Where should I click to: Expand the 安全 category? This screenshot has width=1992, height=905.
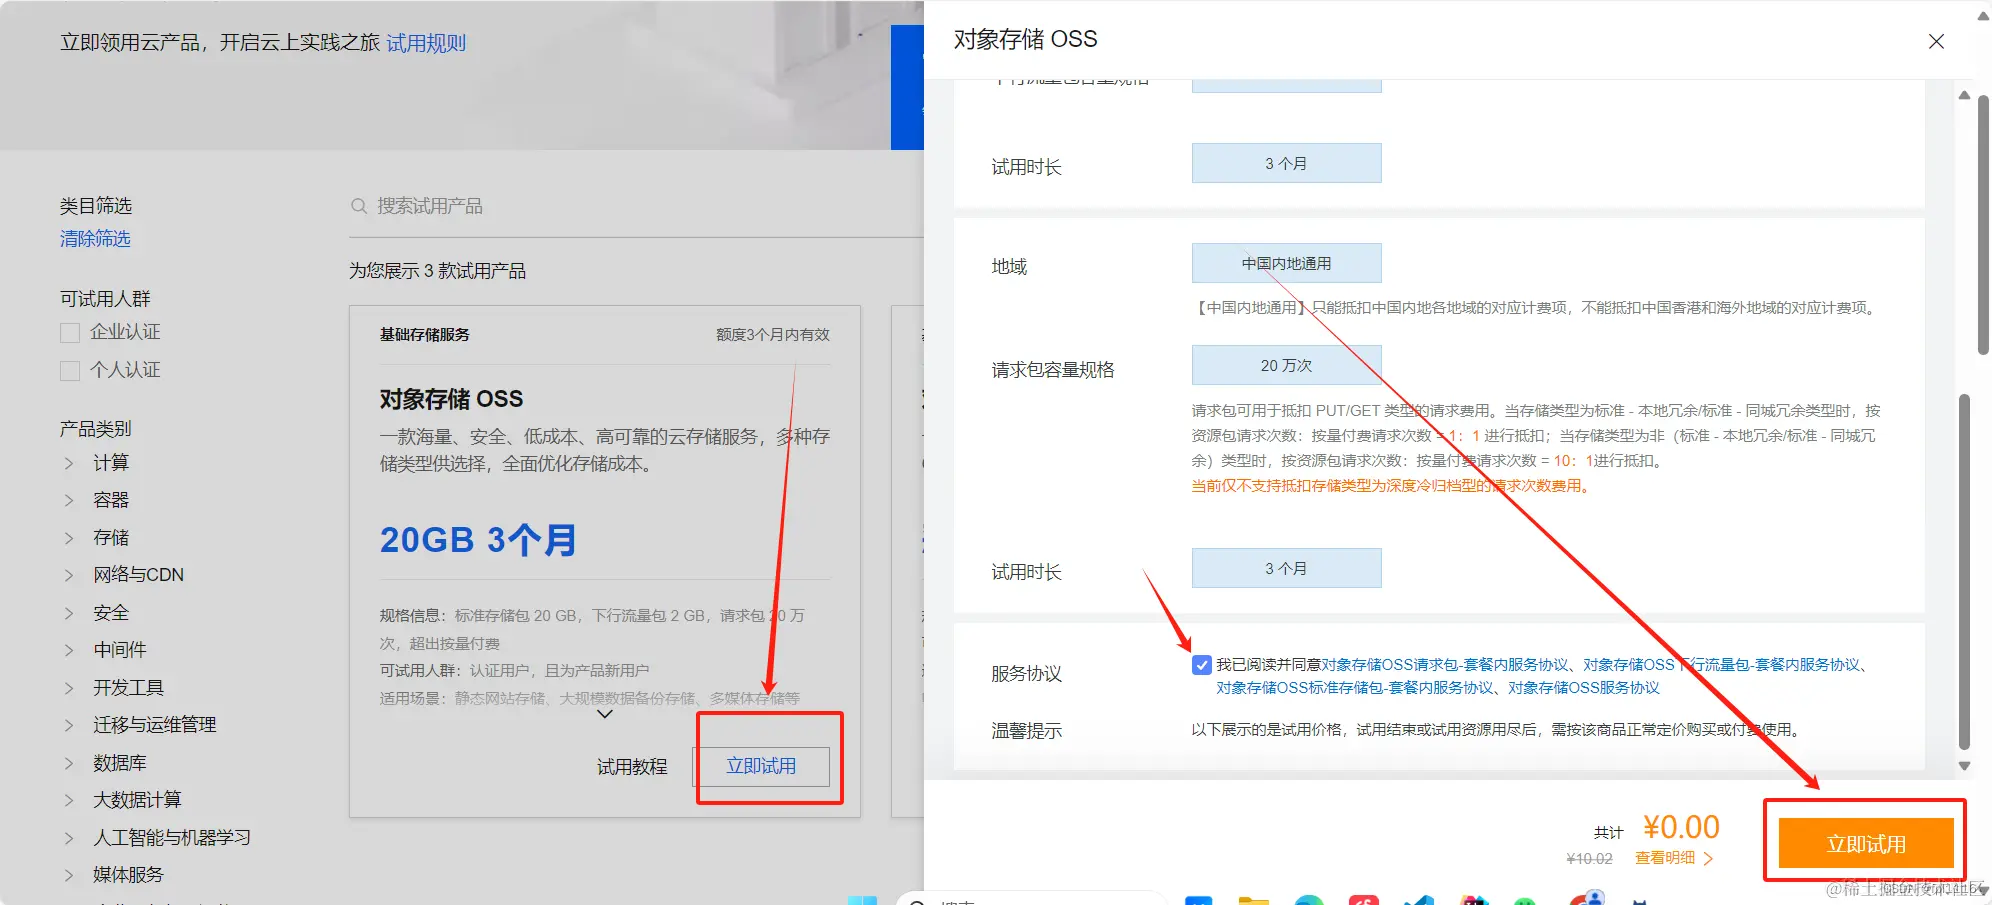click(x=69, y=613)
